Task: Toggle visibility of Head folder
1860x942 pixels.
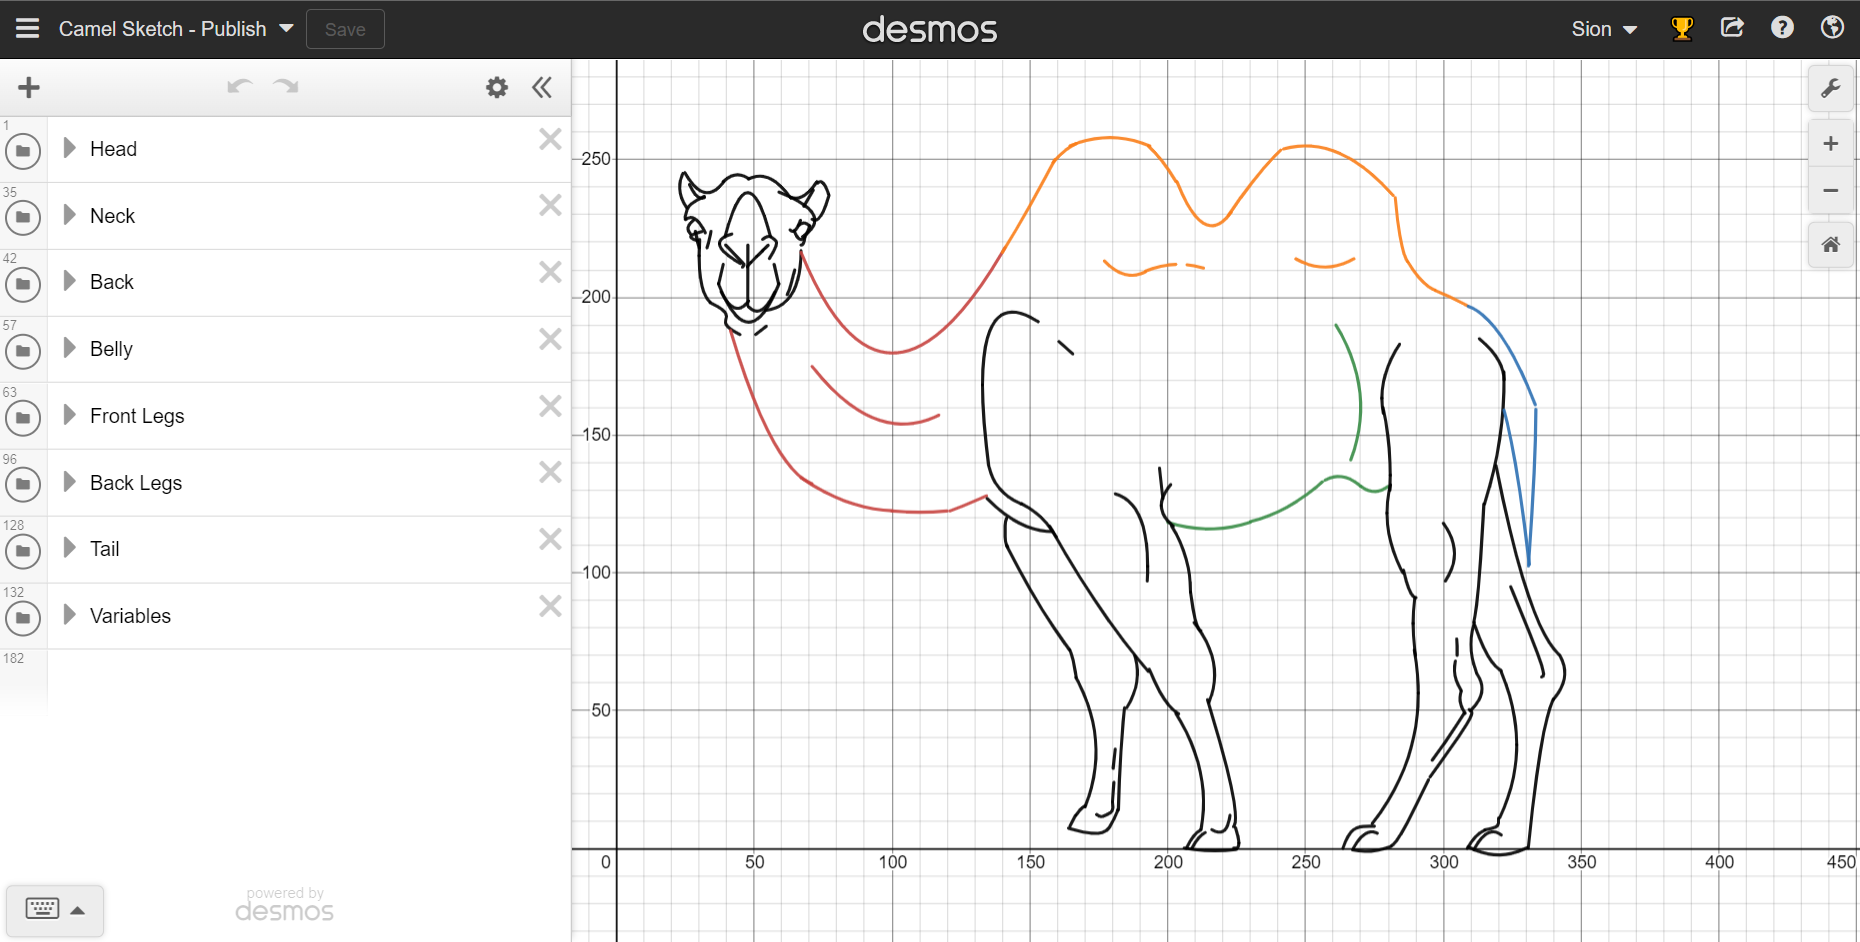Action: (23, 151)
